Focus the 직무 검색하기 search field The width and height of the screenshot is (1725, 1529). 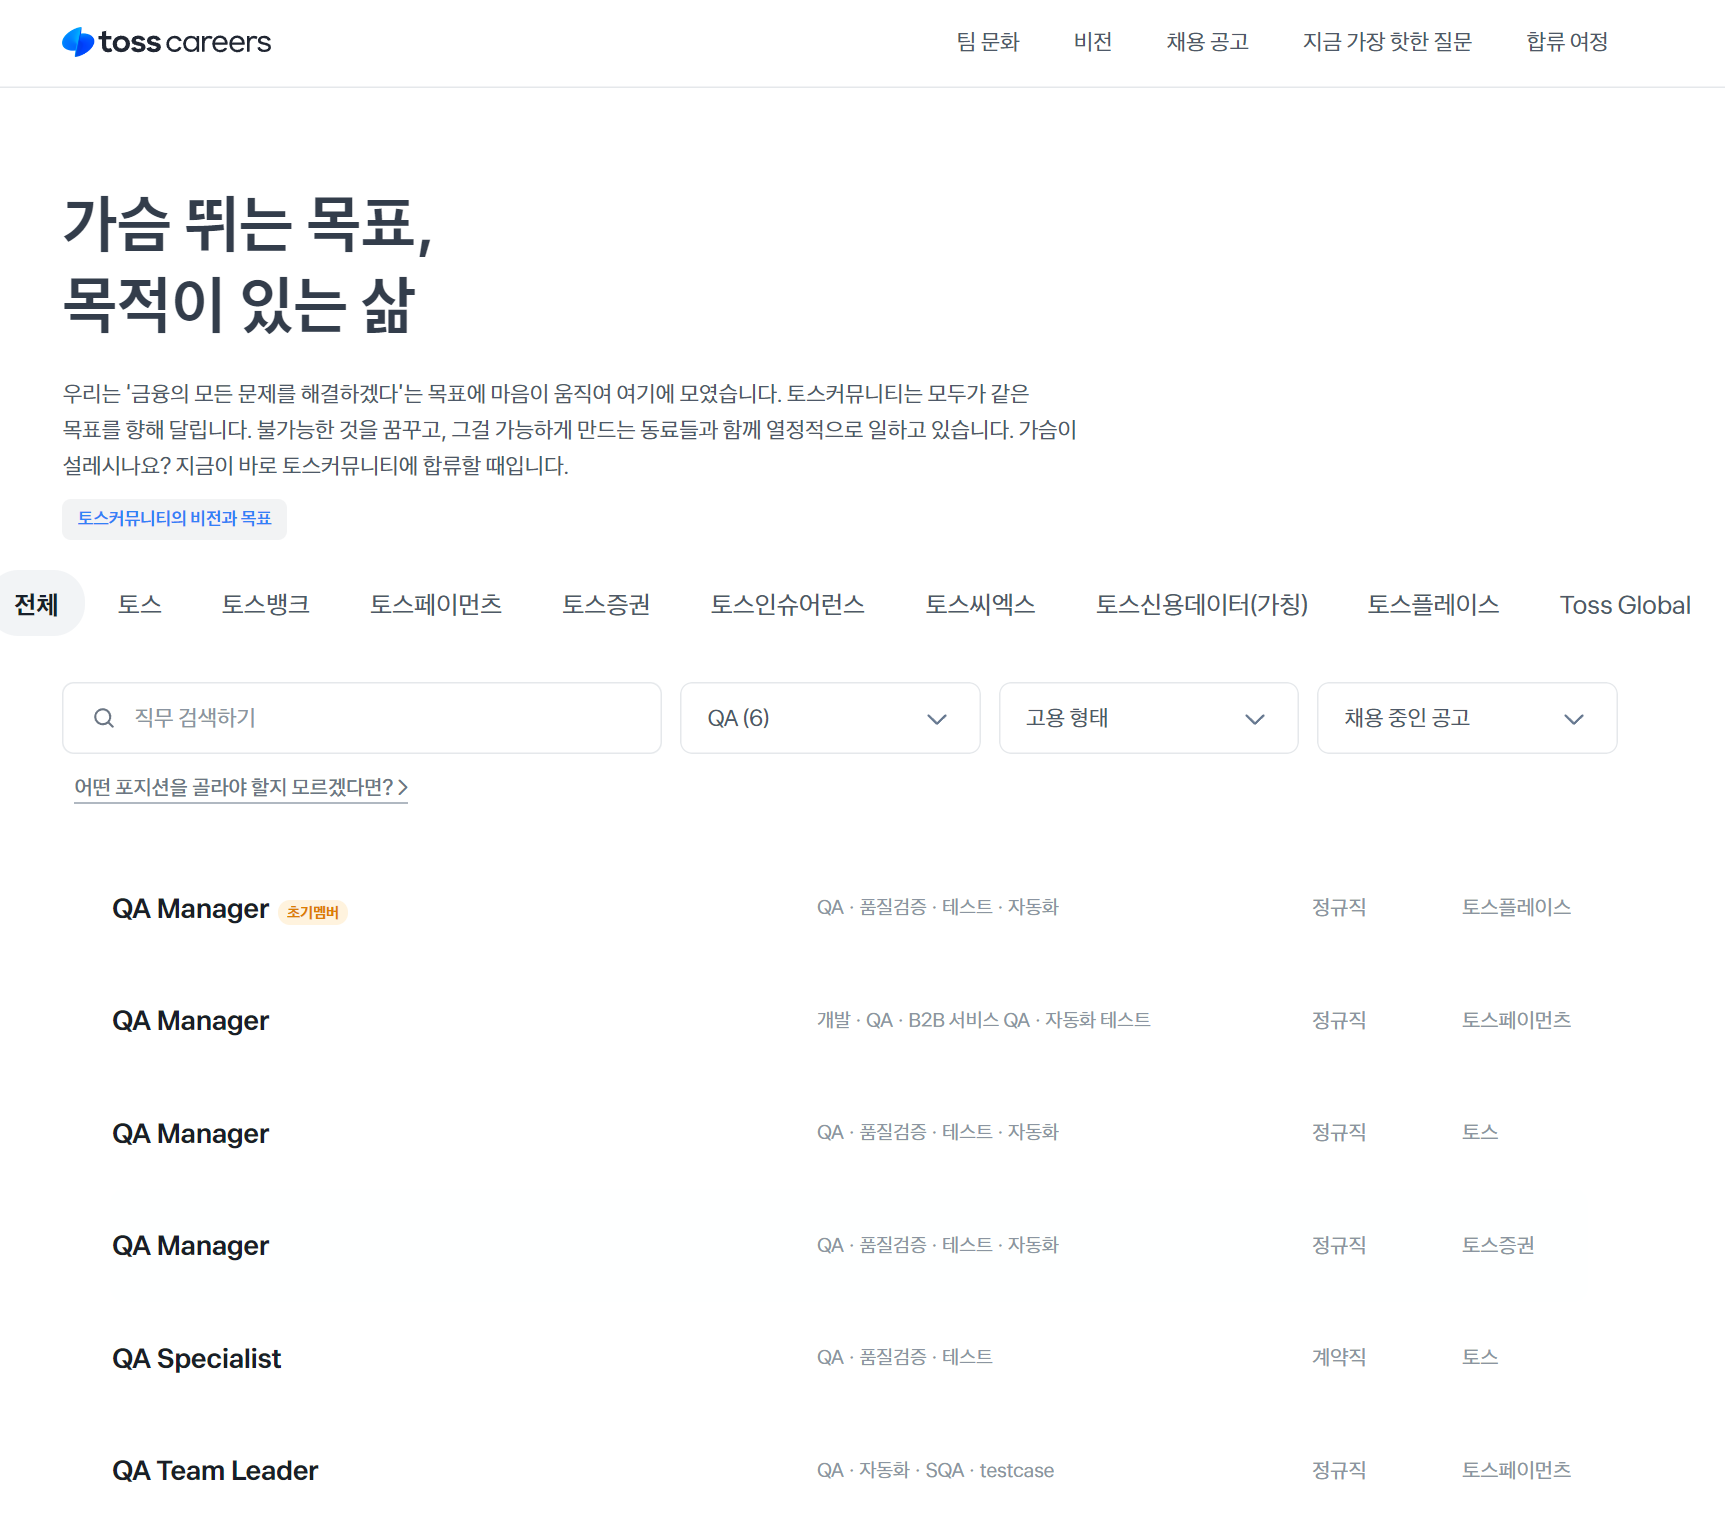pos(362,718)
